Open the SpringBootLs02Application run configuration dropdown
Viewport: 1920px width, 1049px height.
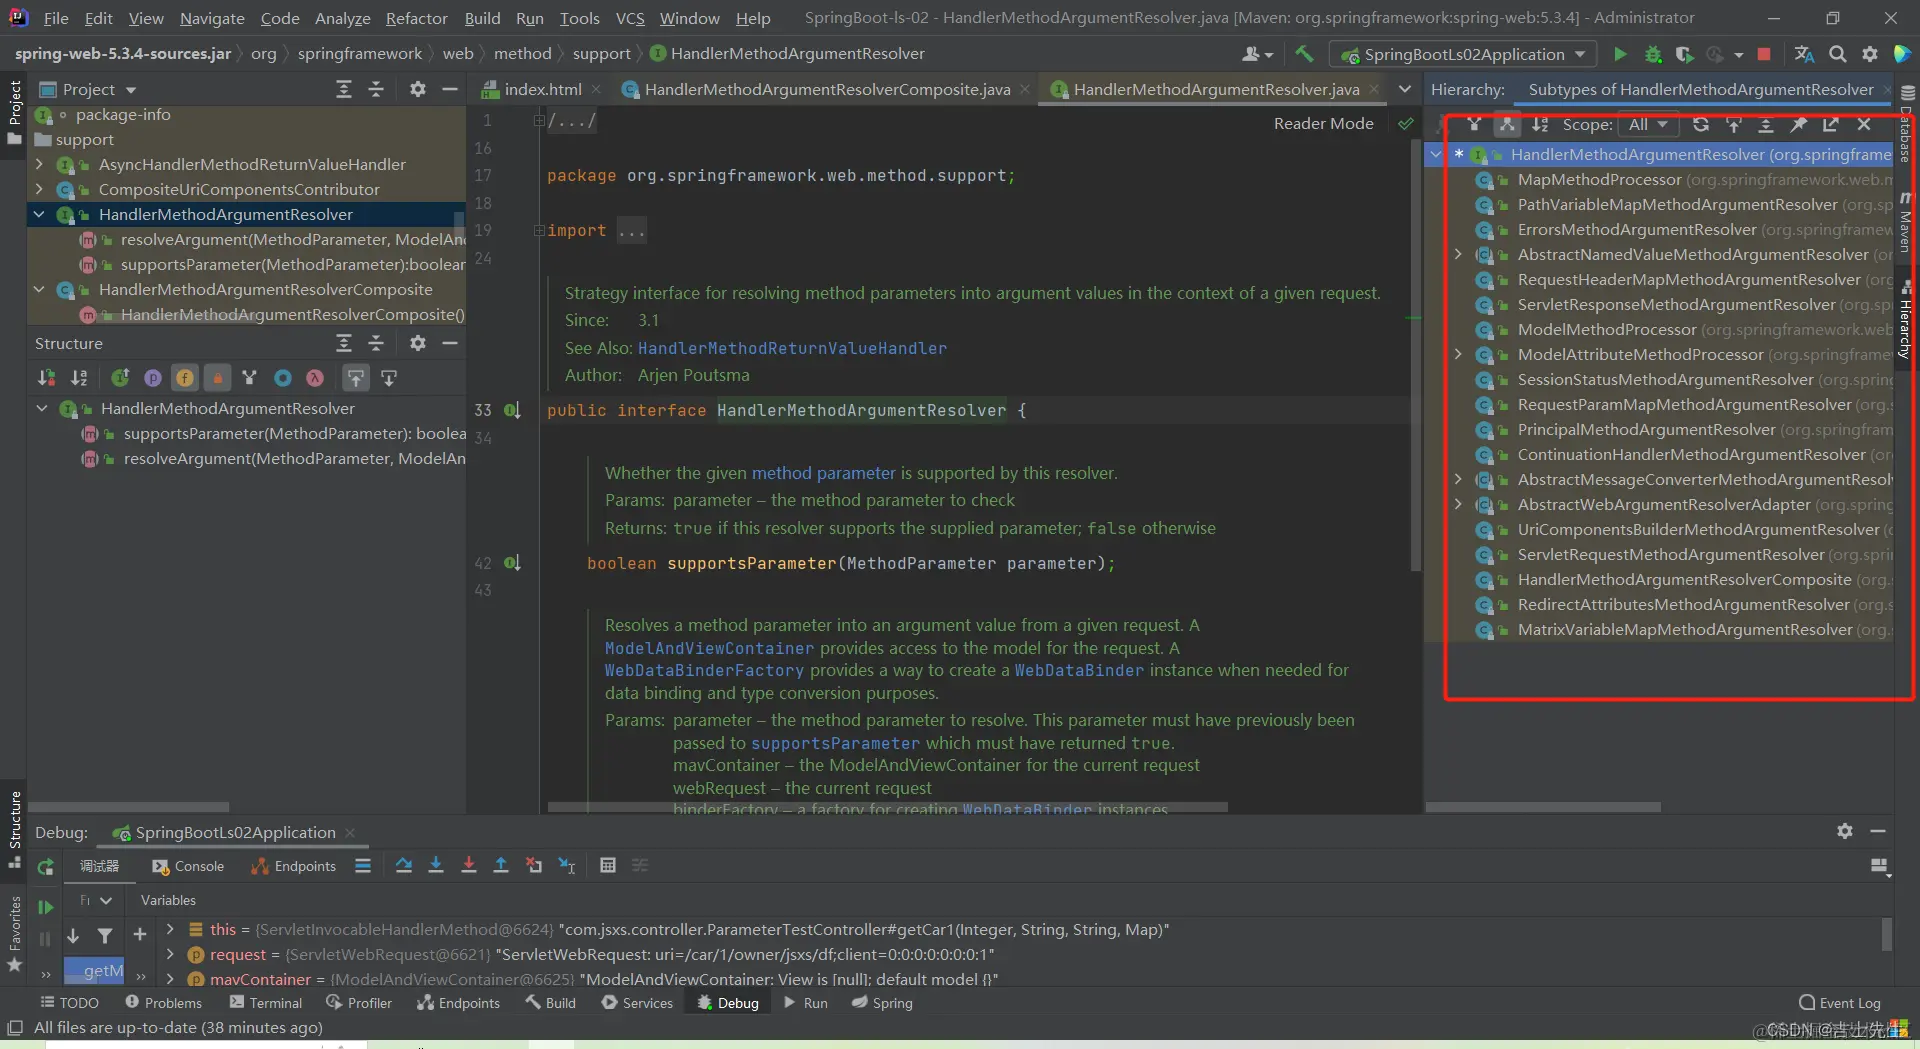[x=1462, y=54]
